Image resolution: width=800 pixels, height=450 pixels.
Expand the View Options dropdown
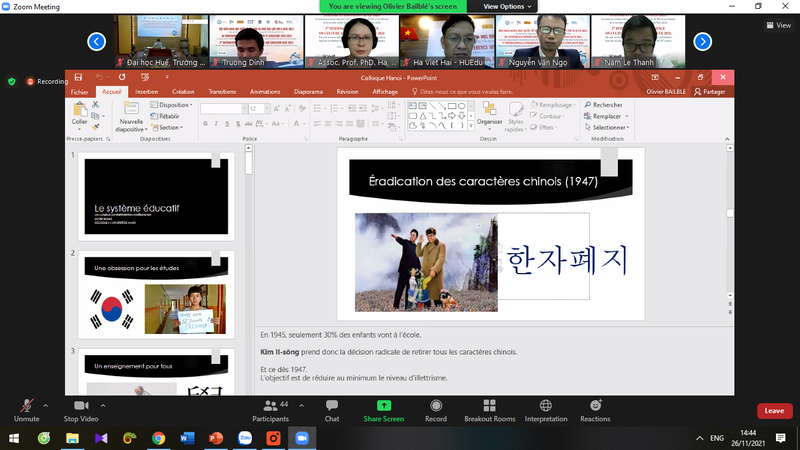click(508, 6)
